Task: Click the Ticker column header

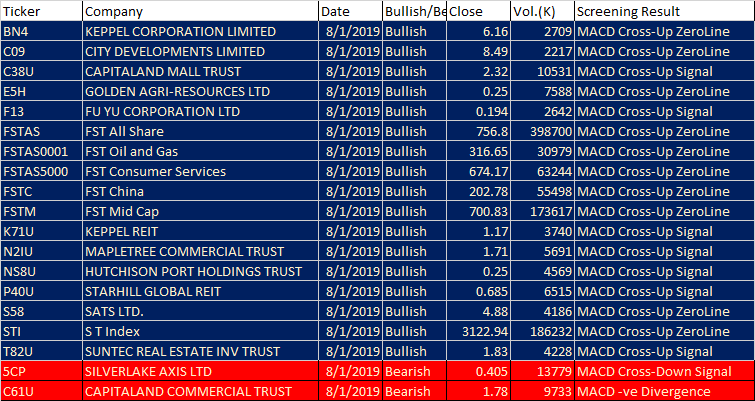Action: (41, 11)
